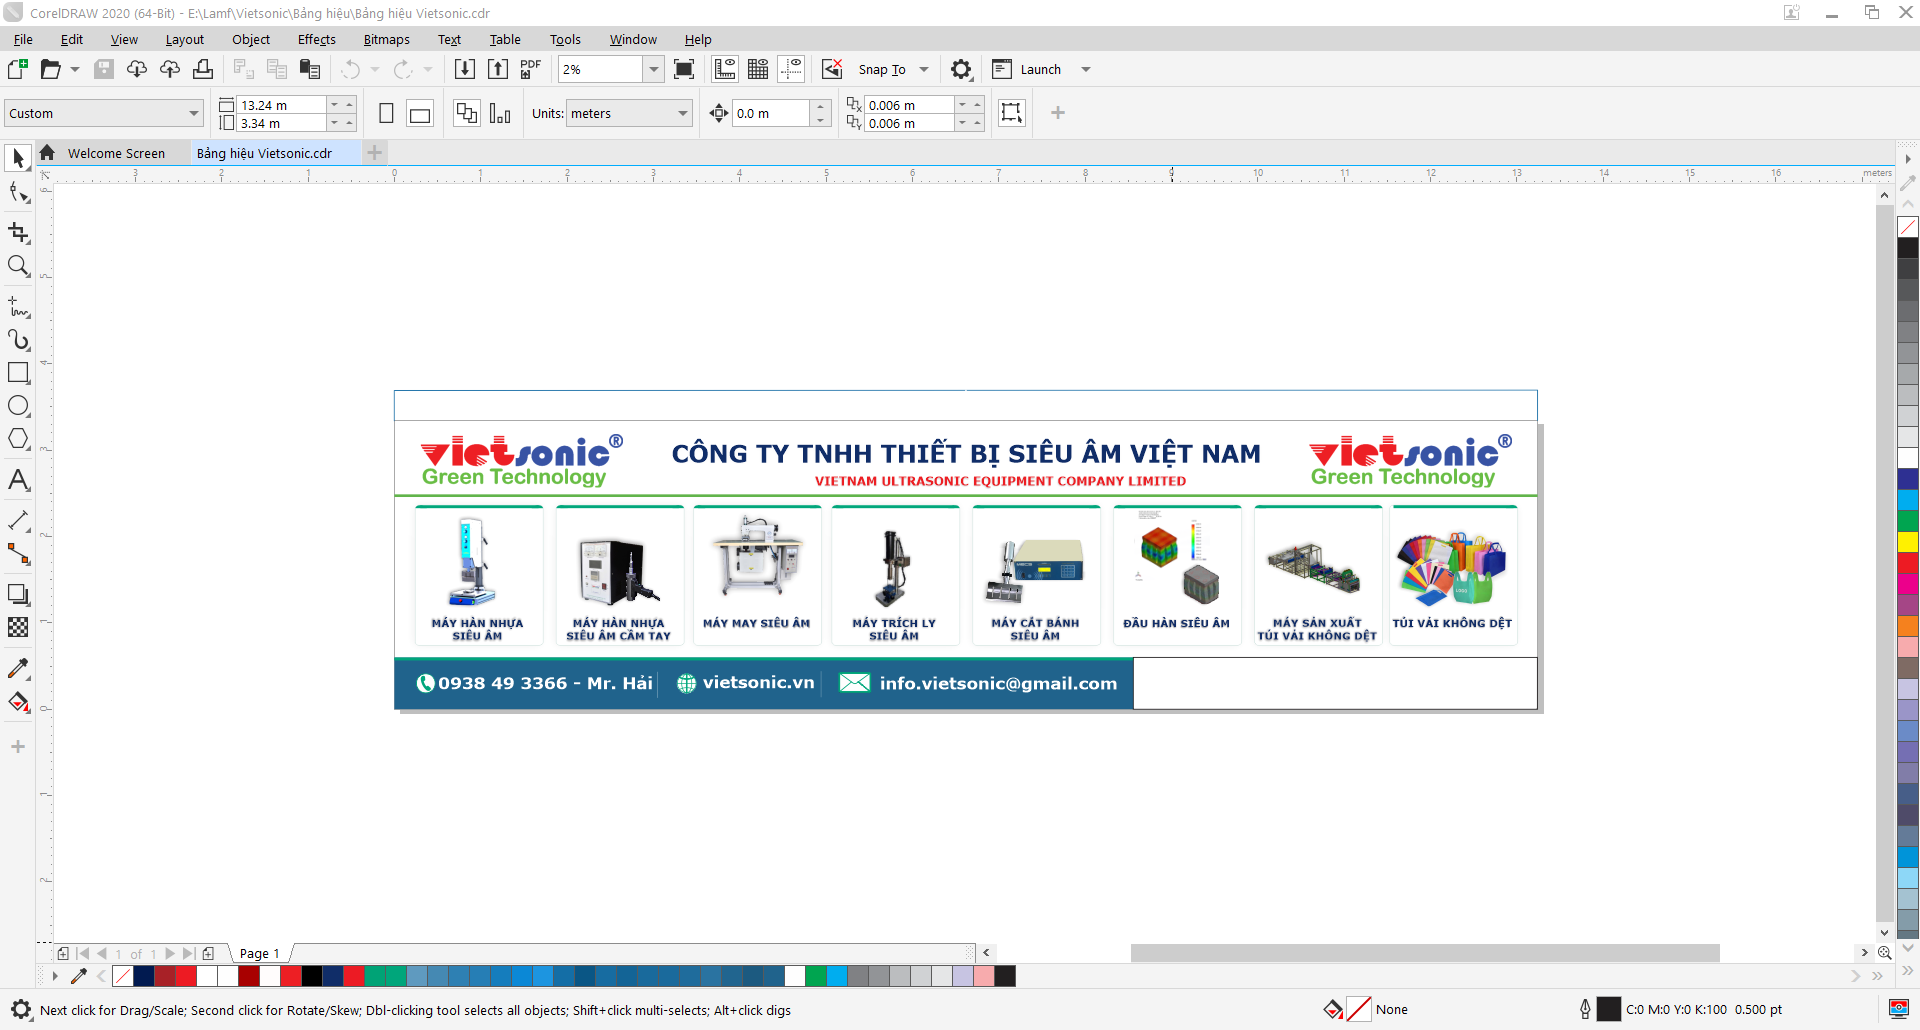Set page orientation to Landscape
The image size is (1920, 1030).
pyautogui.click(x=420, y=113)
